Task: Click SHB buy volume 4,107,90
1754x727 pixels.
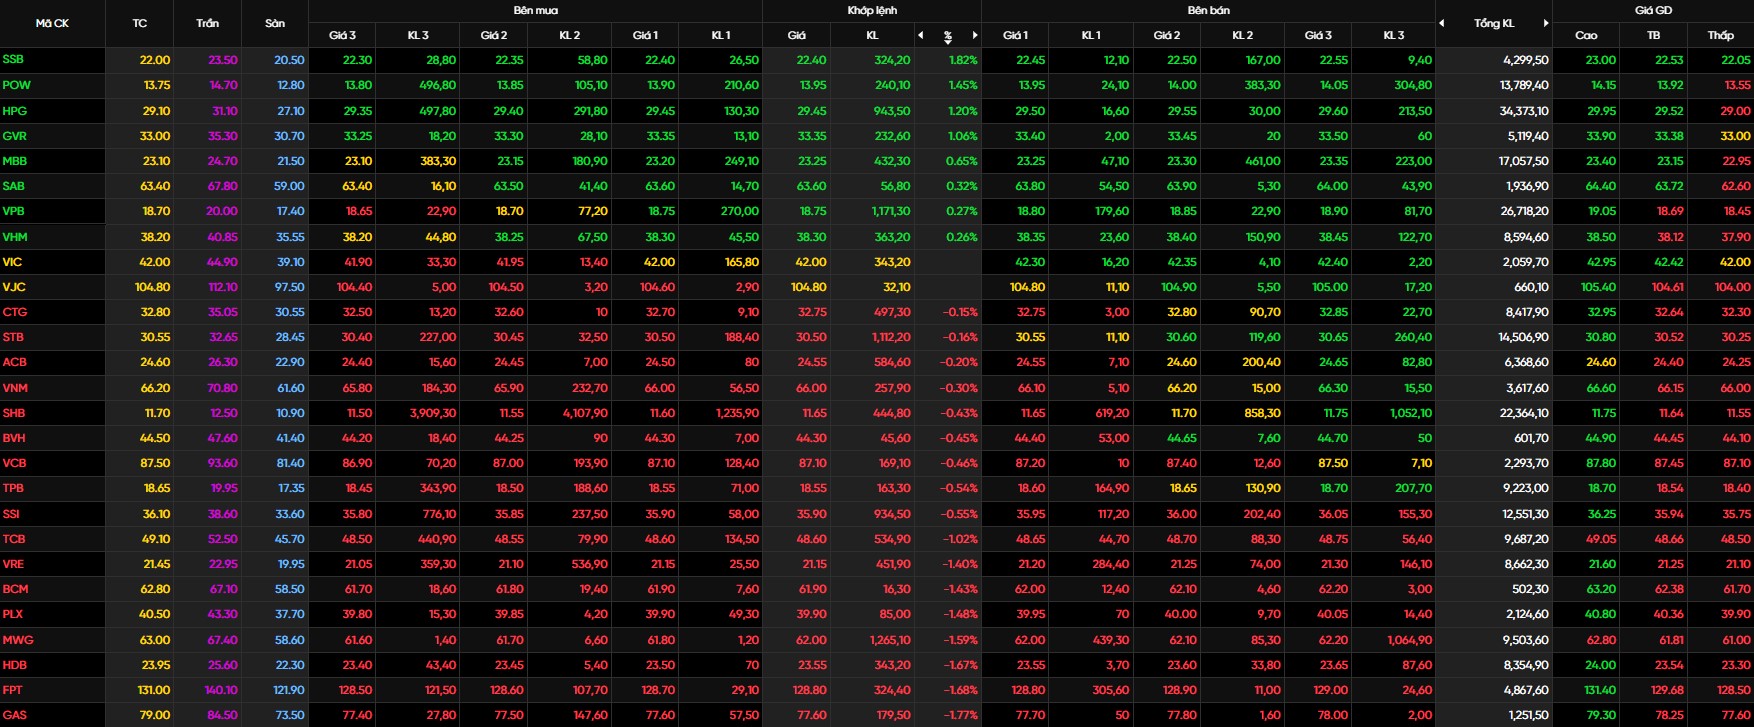Action: click(x=585, y=413)
